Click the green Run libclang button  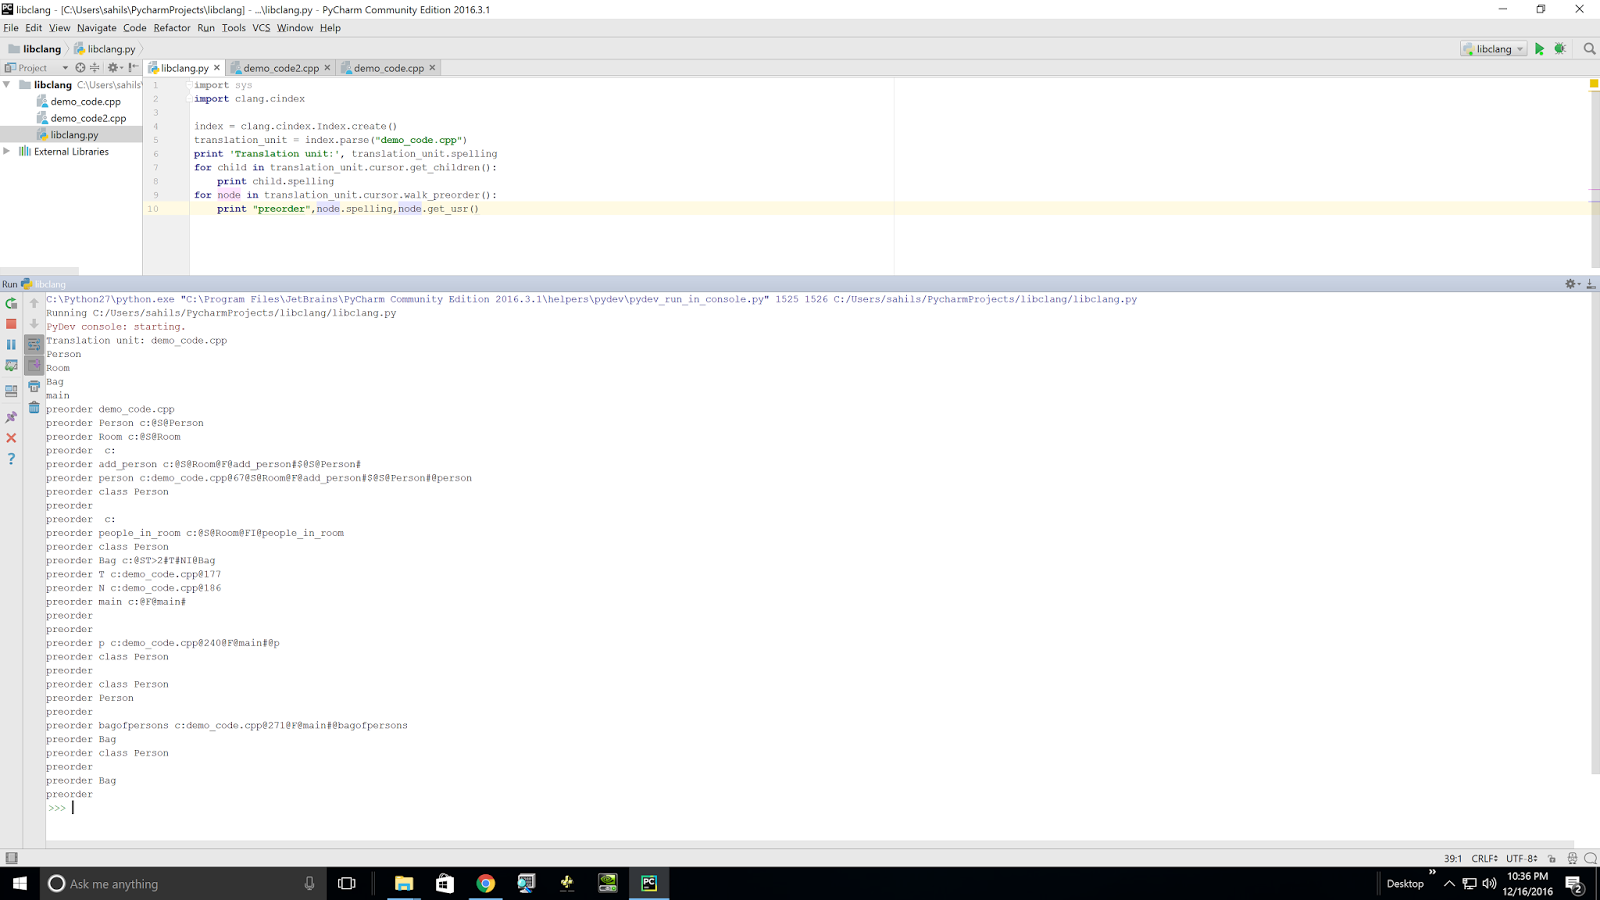(x=1539, y=49)
